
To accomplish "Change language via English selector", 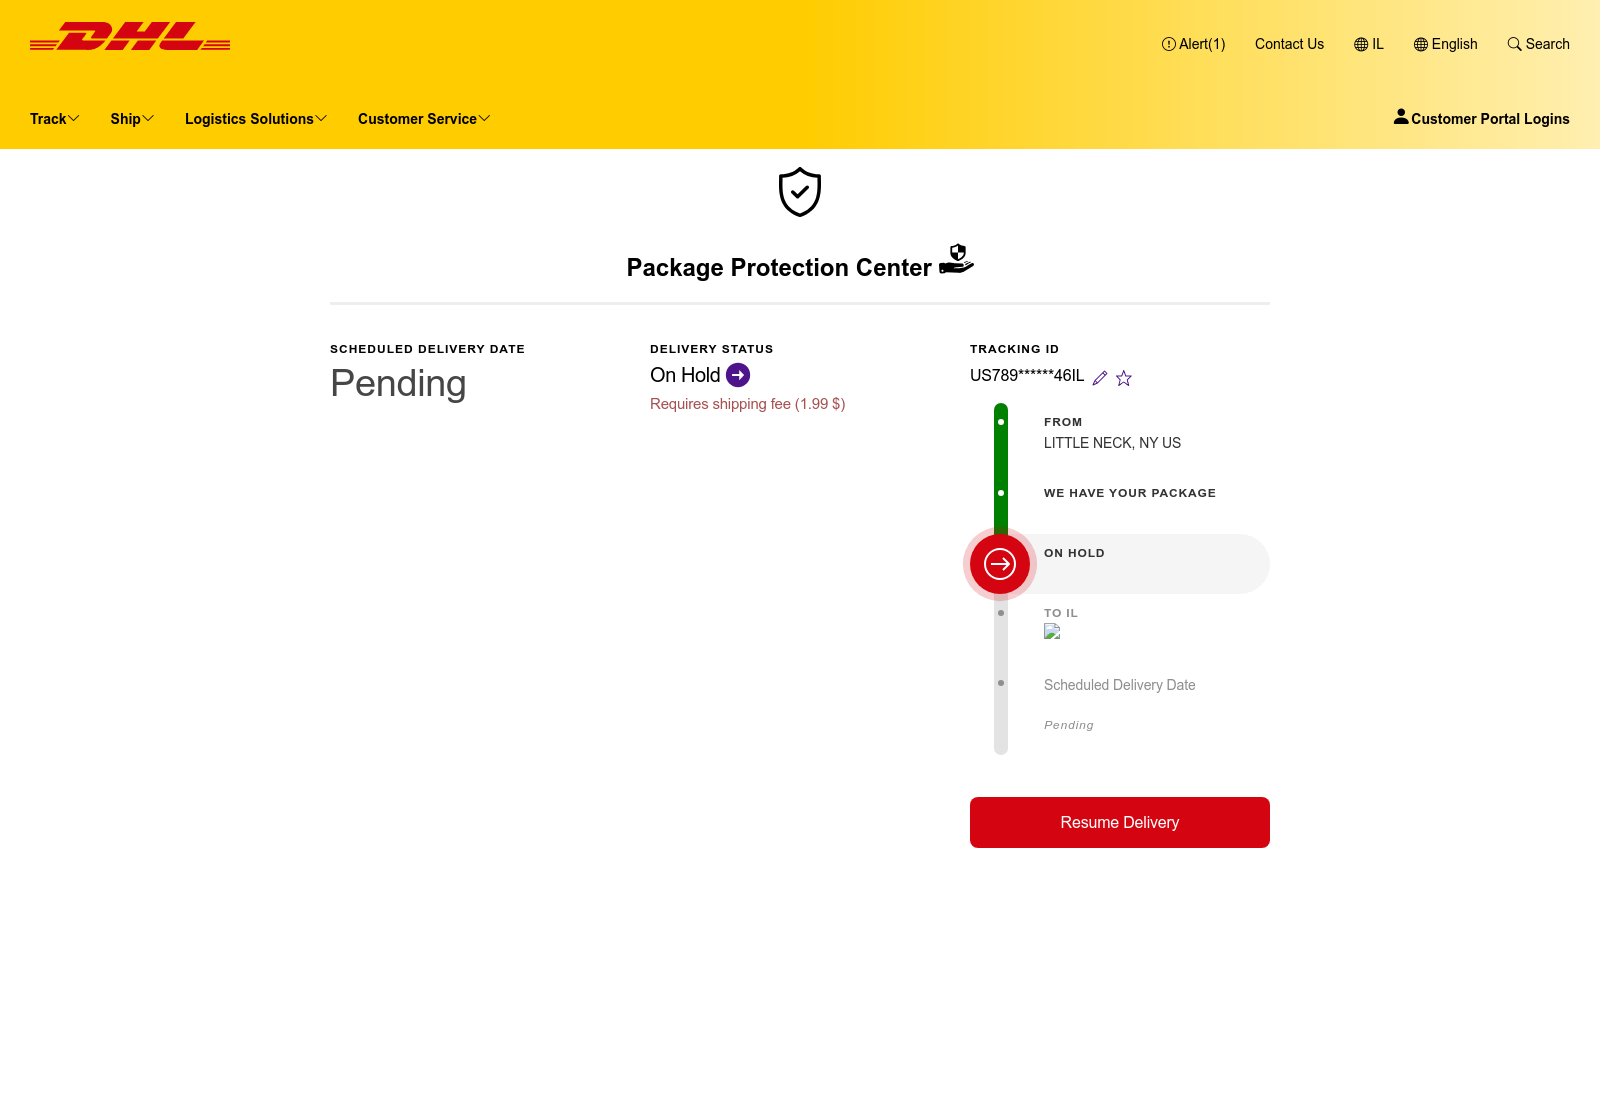I will [1445, 44].
